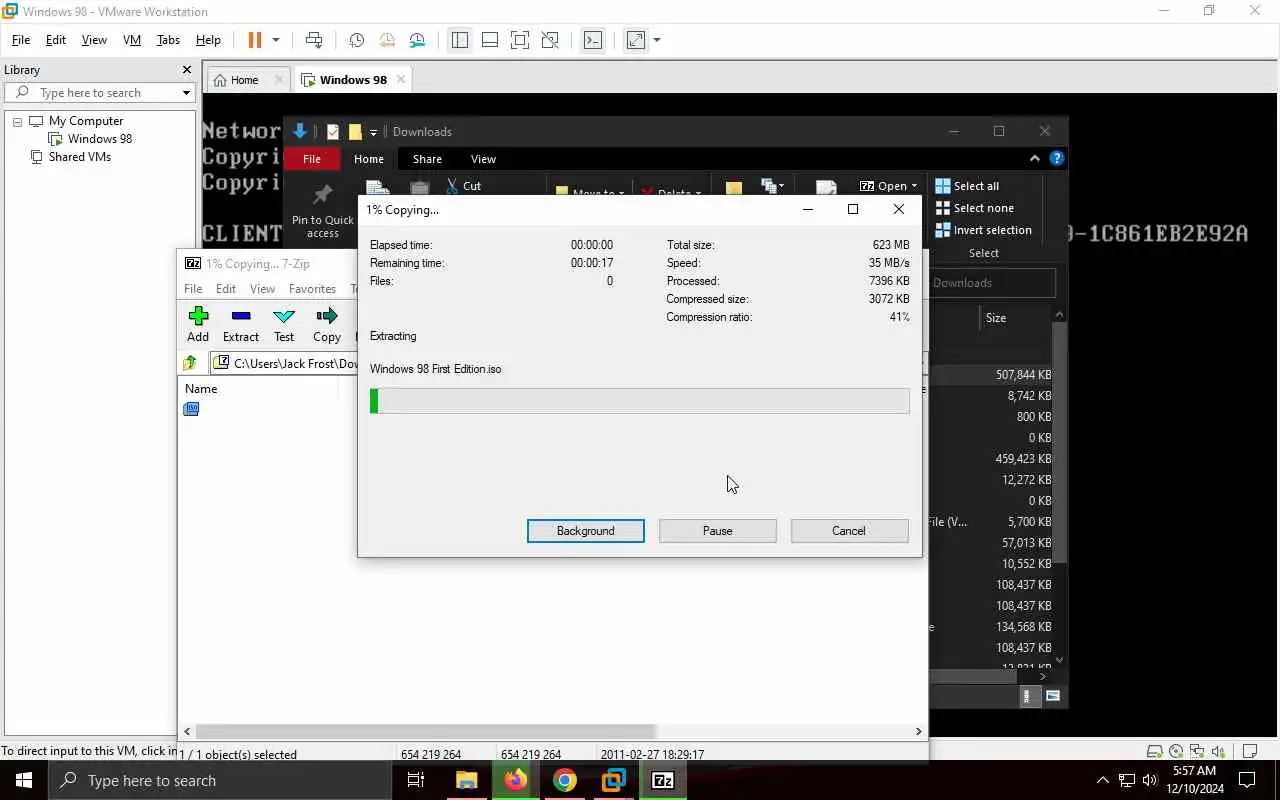
Task: Toggle console view in VMware toolbar
Action: coord(593,40)
